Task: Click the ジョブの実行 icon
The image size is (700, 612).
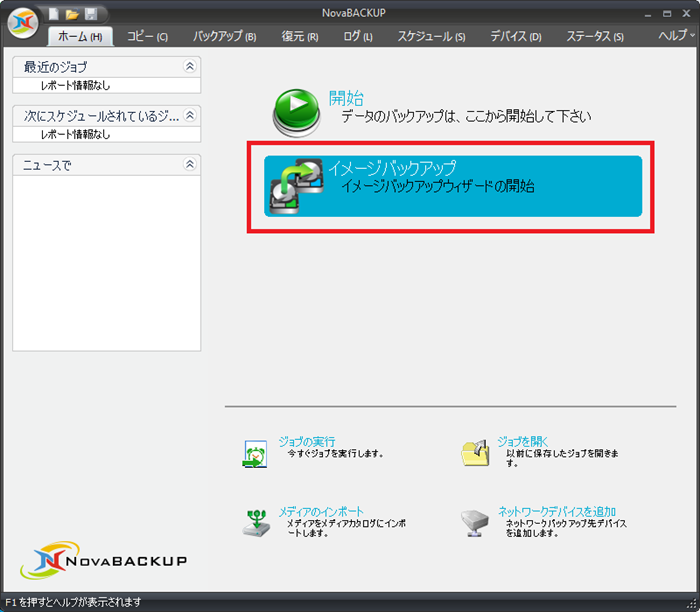Action: [255, 453]
